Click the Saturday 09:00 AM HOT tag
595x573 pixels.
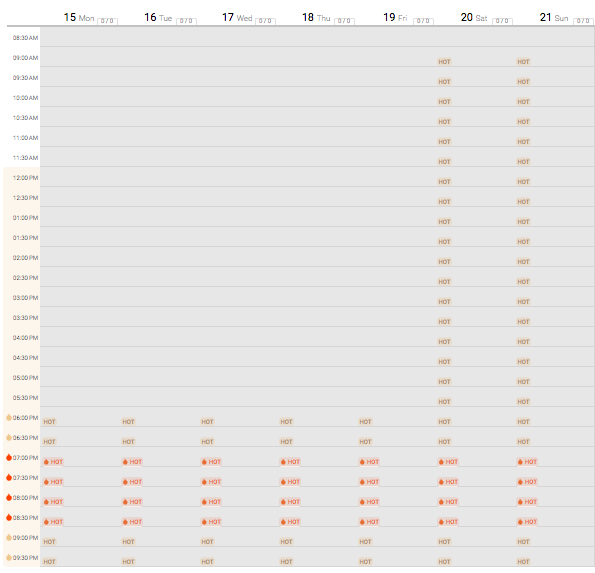point(444,62)
